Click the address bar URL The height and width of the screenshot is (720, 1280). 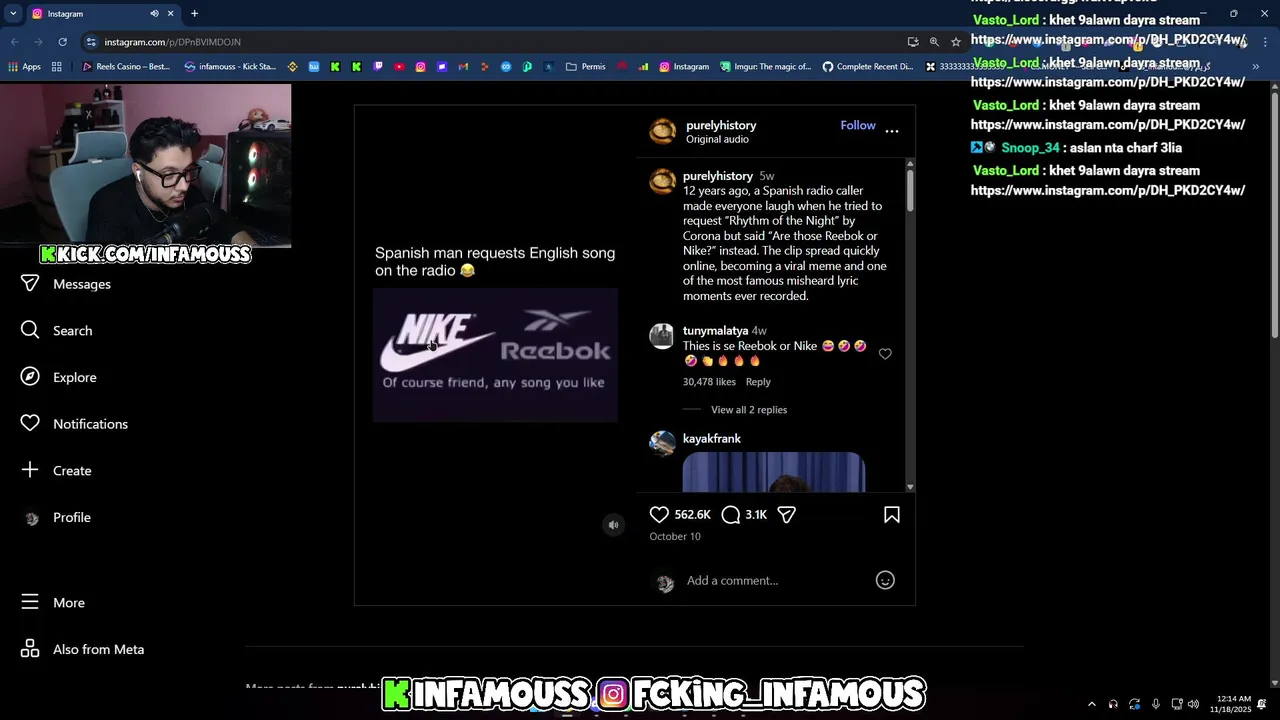pos(172,42)
